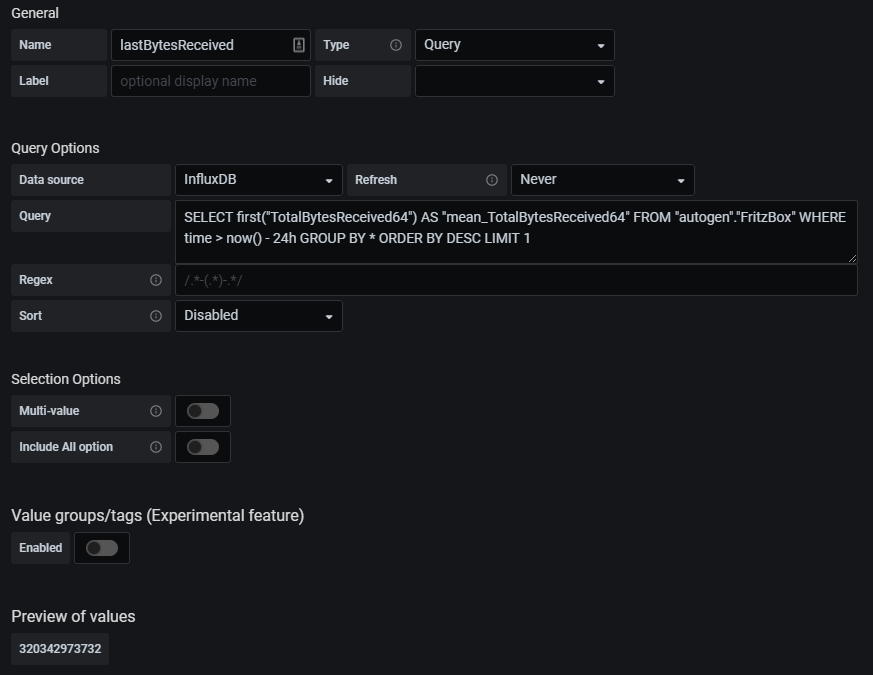The image size is (873, 675).
Task: Click the Include All option info icon
Action: pos(156,447)
